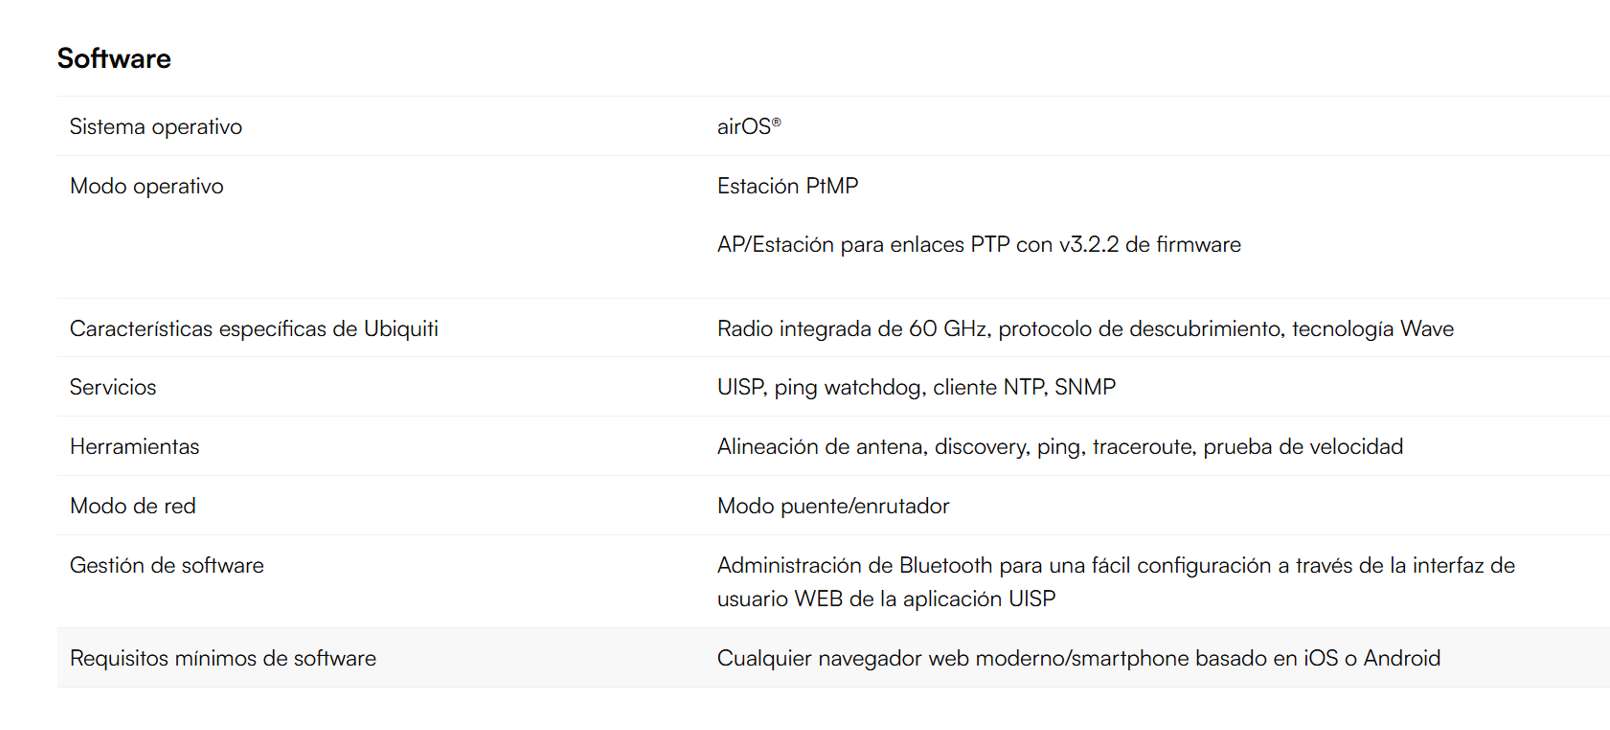This screenshot has height=730, width=1610.
Task: Click the UISP, ping watchdog services text
Action: 916,387
